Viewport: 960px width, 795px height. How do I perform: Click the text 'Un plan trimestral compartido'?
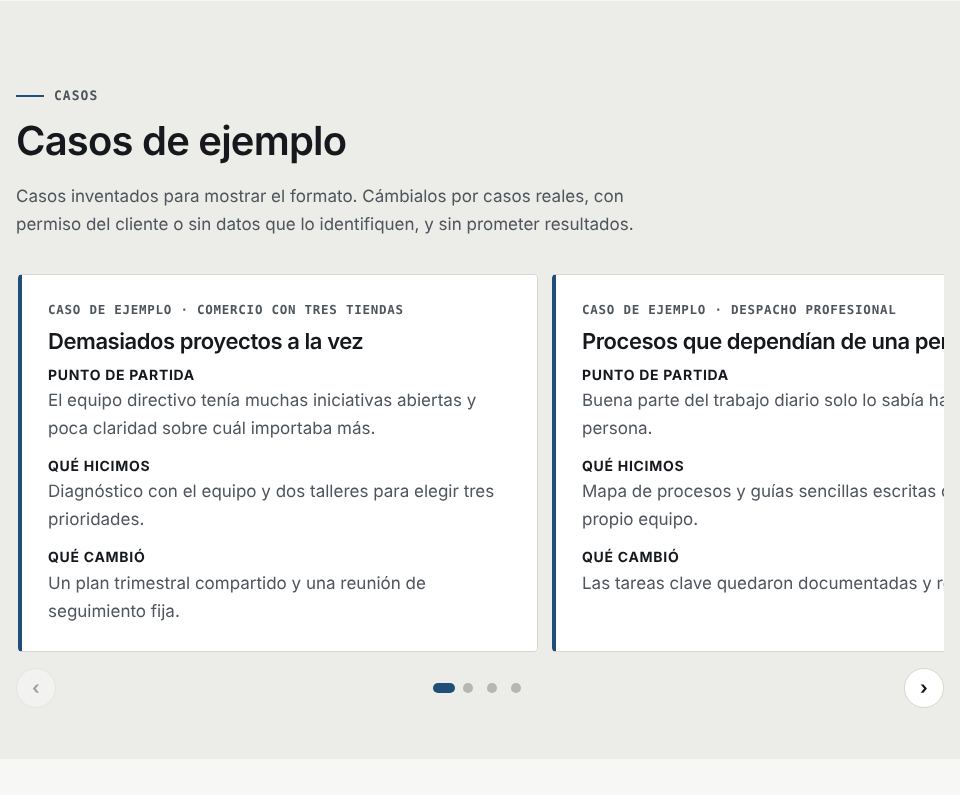(x=167, y=583)
